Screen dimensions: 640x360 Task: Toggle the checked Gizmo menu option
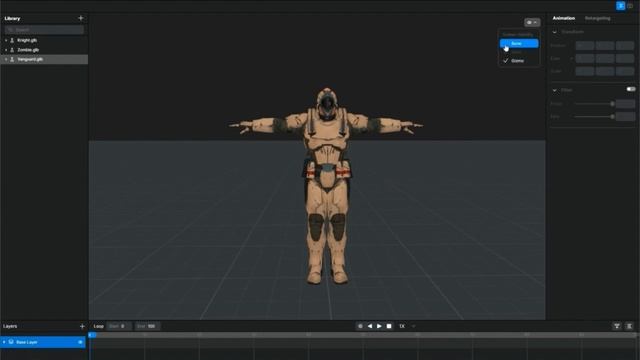pos(519,61)
